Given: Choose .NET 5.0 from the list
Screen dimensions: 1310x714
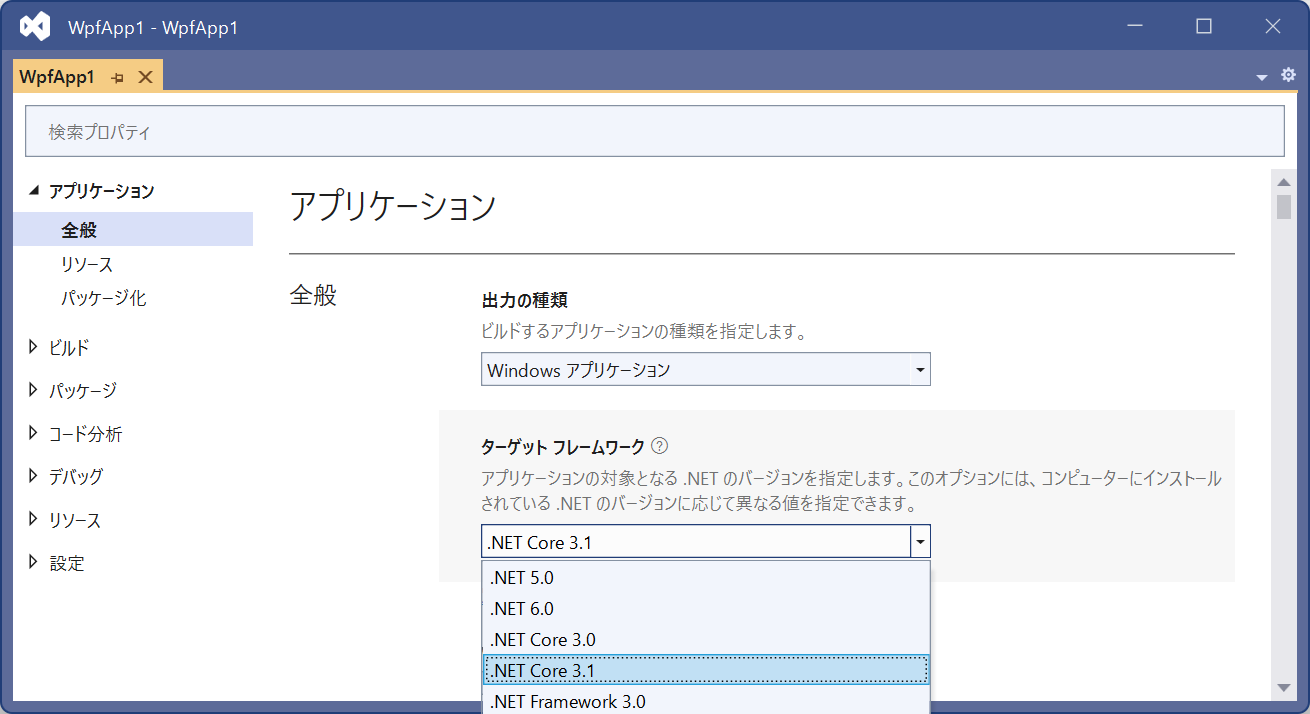Looking at the screenshot, I should coord(706,577).
